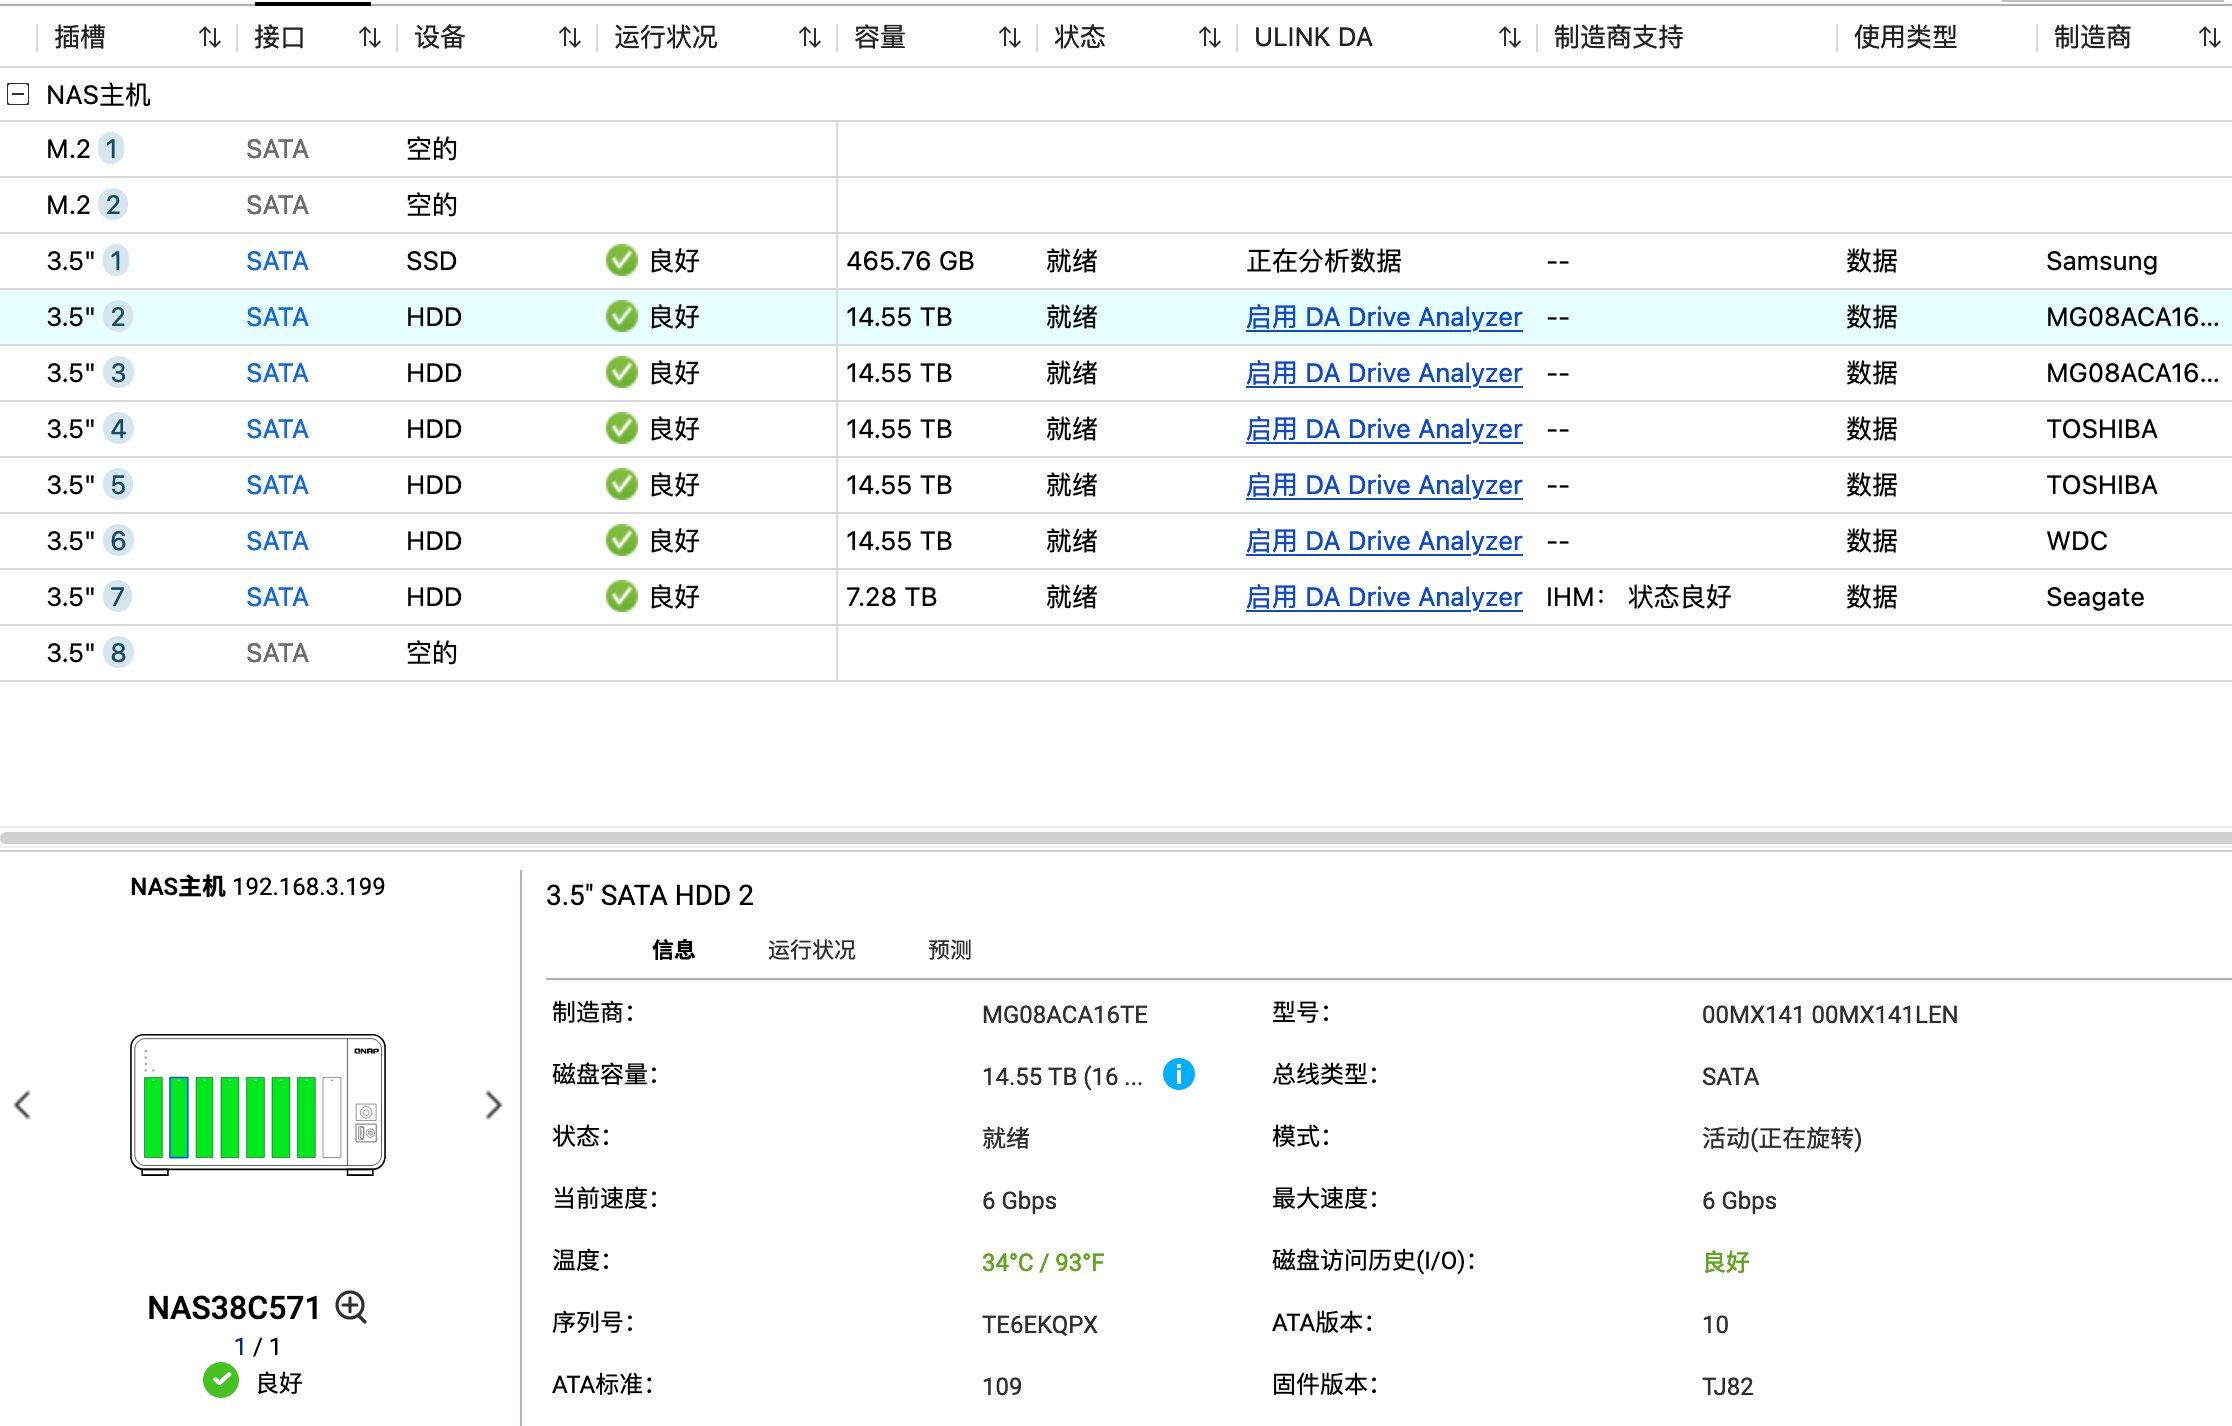This screenshot has height=1426, width=2232.
Task: Click 正在分析数据 status cell
Action: point(1324,261)
